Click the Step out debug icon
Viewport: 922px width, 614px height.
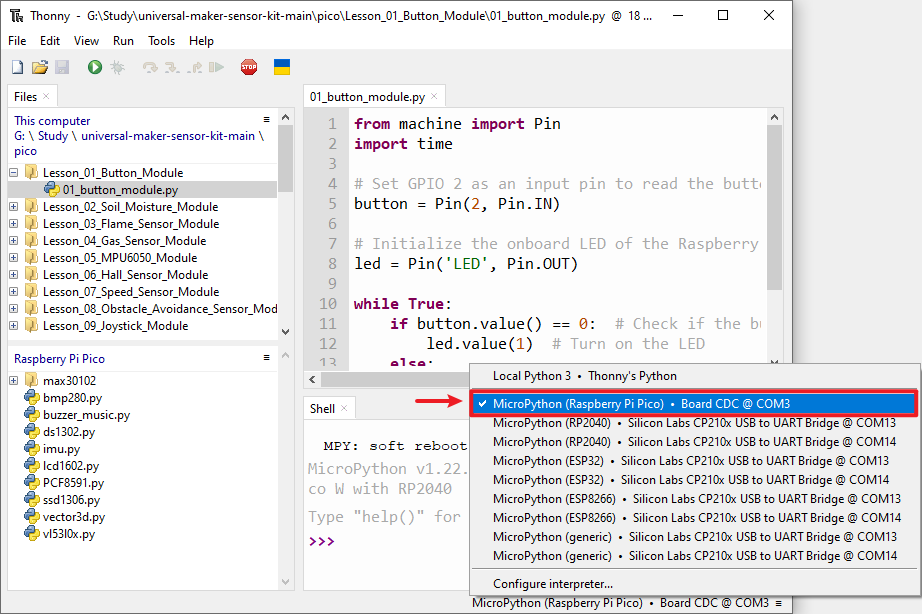pyautogui.click(x=195, y=68)
